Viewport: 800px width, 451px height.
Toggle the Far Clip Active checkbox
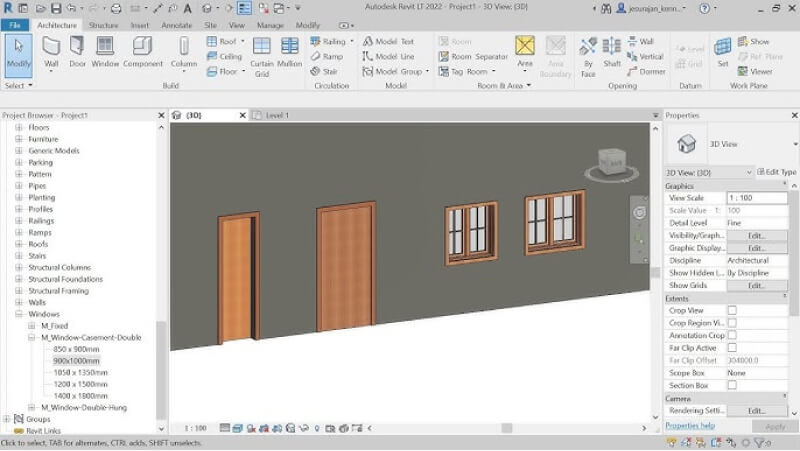click(x=732, y=348)
